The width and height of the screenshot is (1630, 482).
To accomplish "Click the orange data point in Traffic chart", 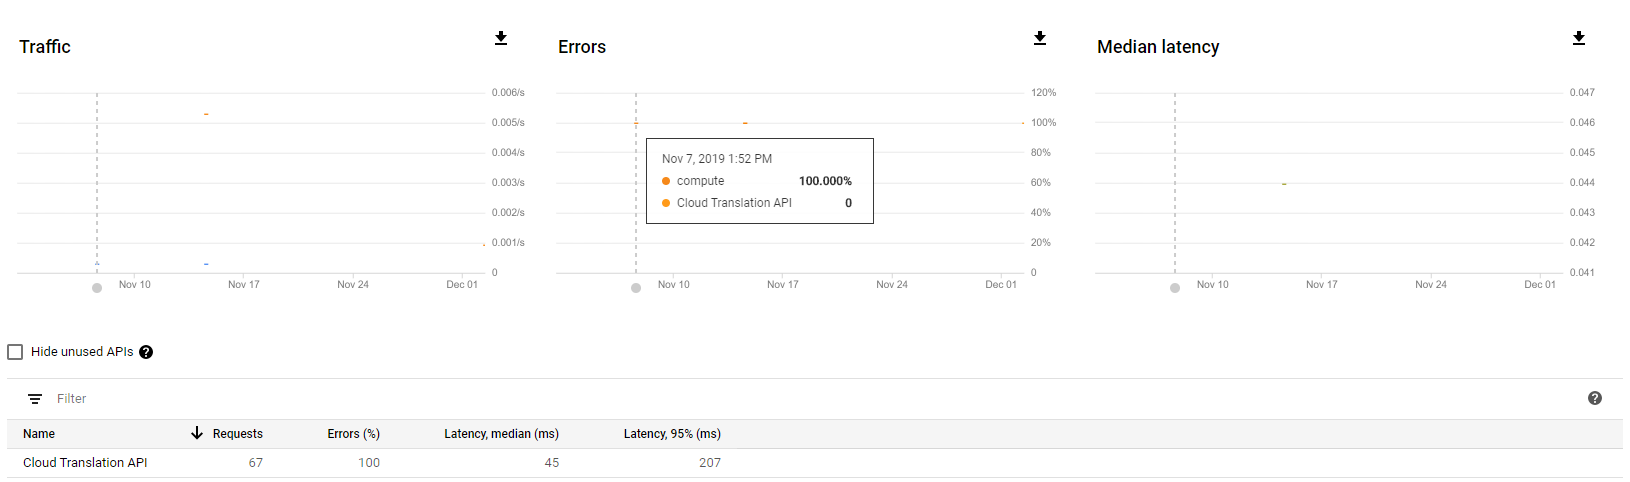I will [x=206, y=114].
